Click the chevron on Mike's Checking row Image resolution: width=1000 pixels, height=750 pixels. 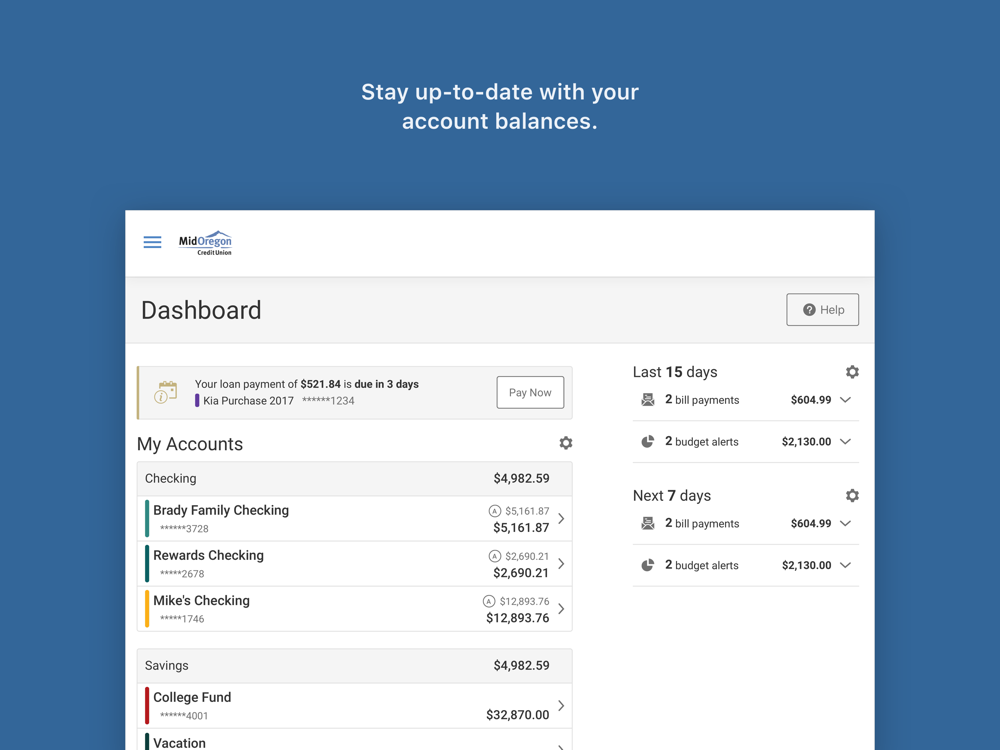[561, 609]
